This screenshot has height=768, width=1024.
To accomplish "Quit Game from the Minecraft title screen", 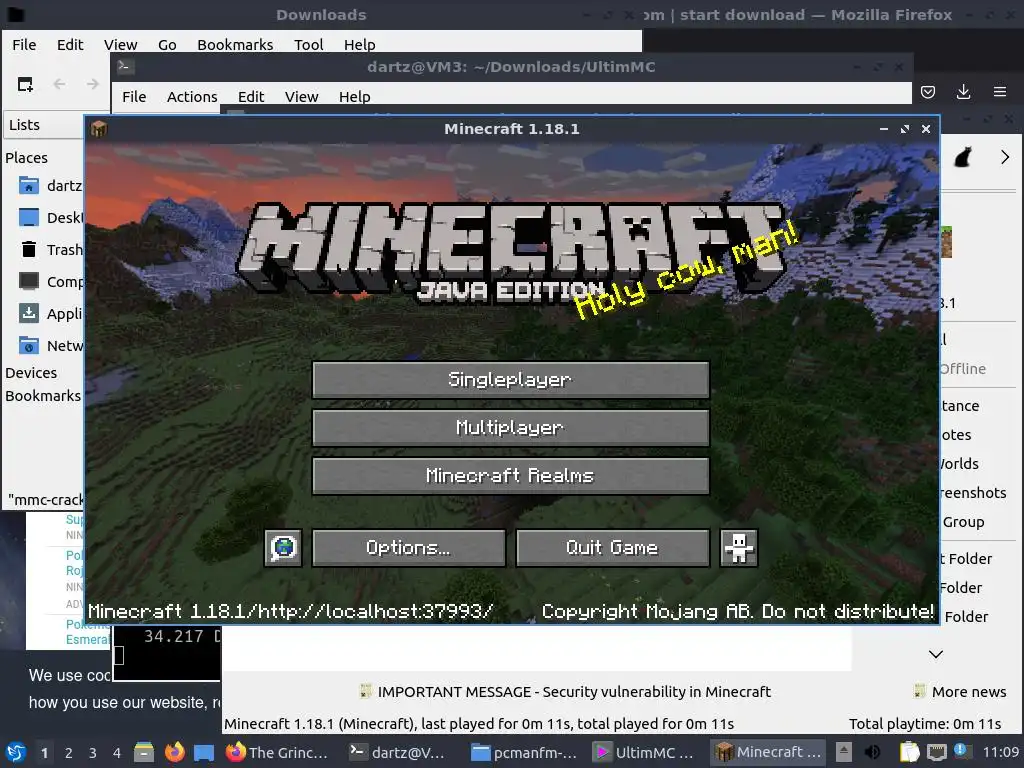I will (x=613, y=547).
